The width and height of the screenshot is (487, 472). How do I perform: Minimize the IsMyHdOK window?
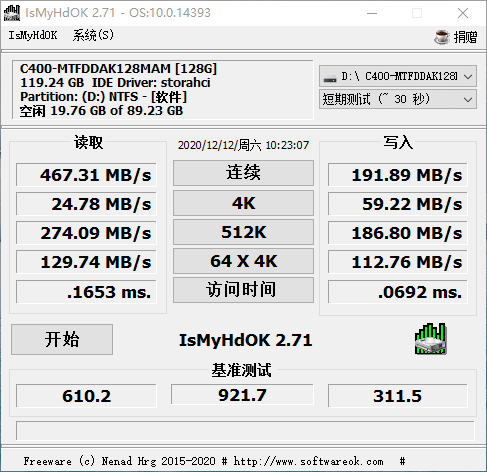click(372, 13)
